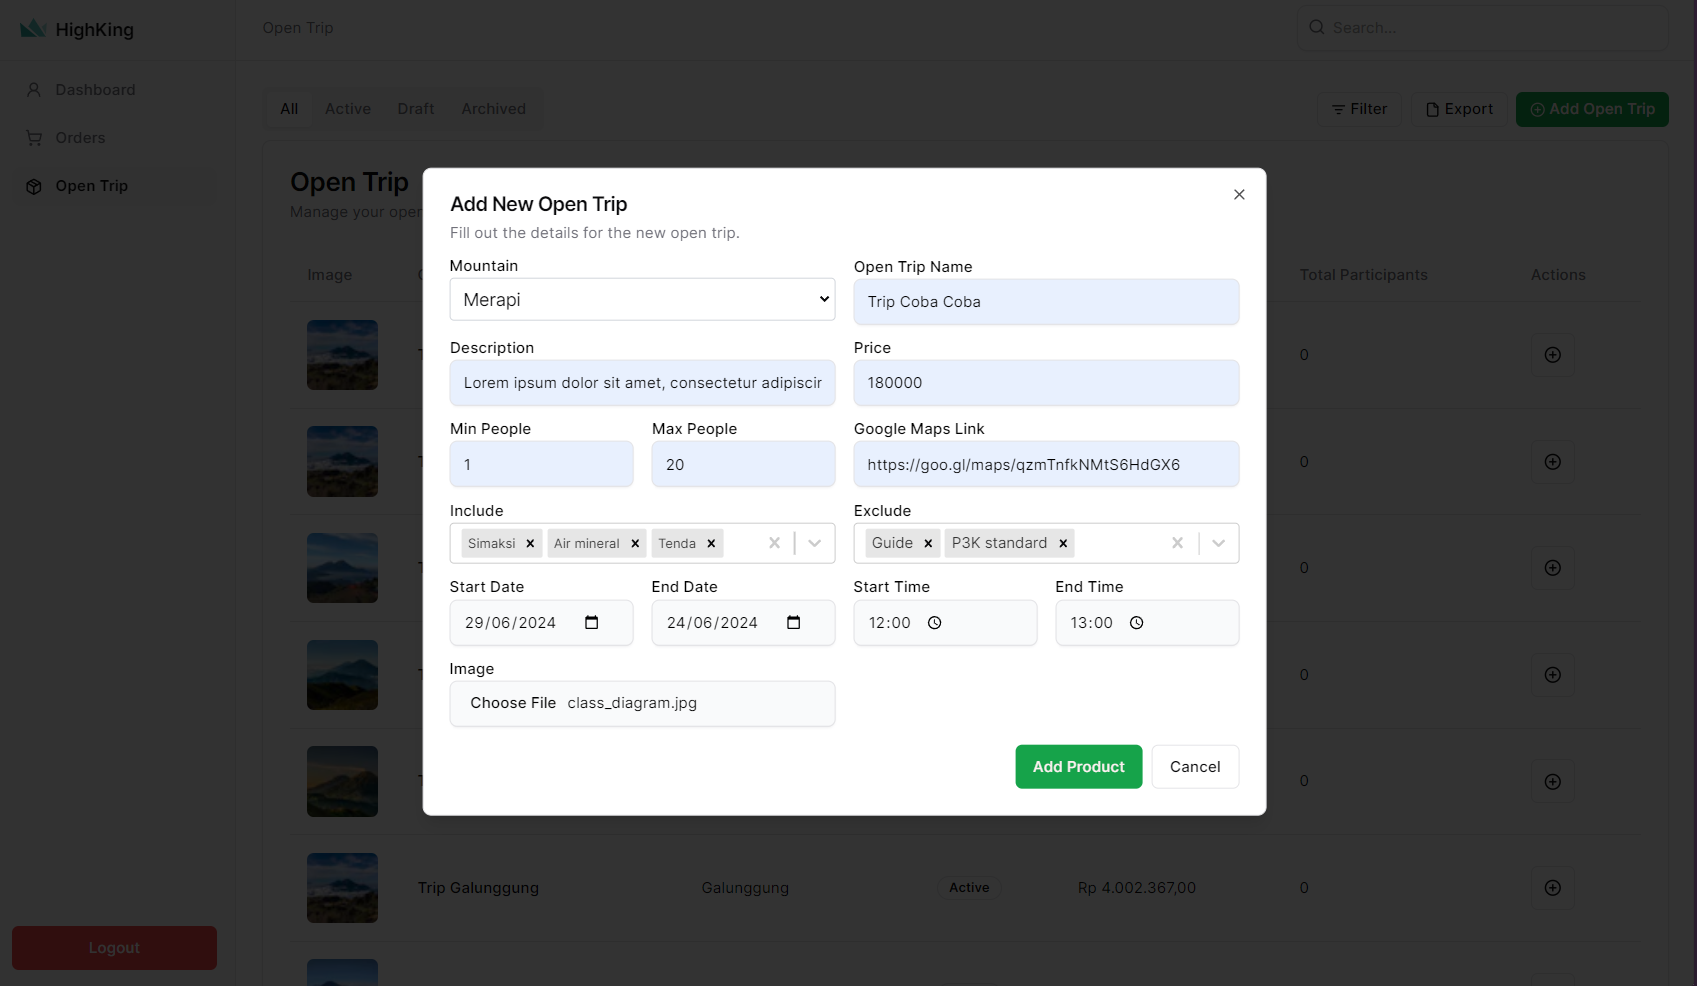Open the End Date calendar picker
This screenshot has width=1697, height=986.
tap(794, 623)
